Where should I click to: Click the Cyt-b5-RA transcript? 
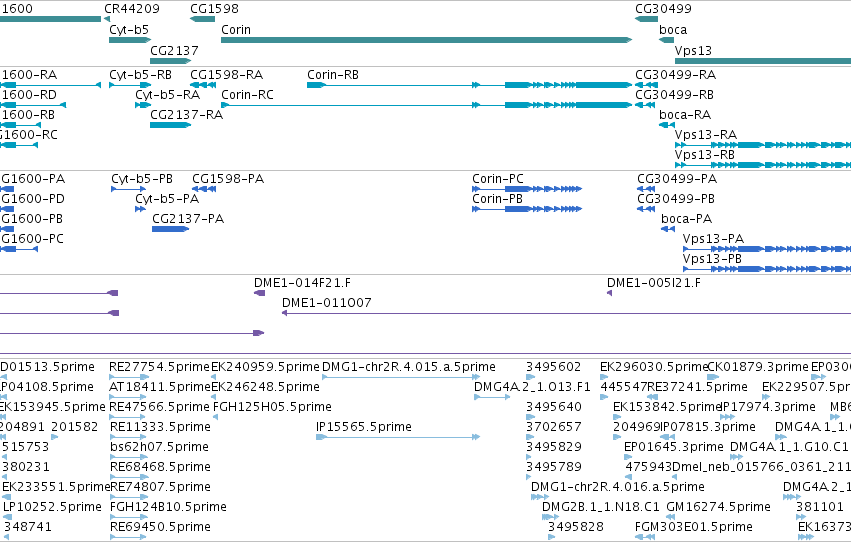click(143, 105)
